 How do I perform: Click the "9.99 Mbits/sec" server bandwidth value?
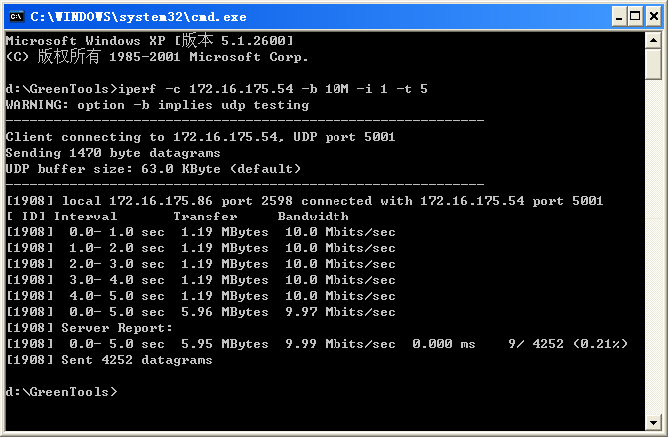pyautogui.click(x=340, y=344)
